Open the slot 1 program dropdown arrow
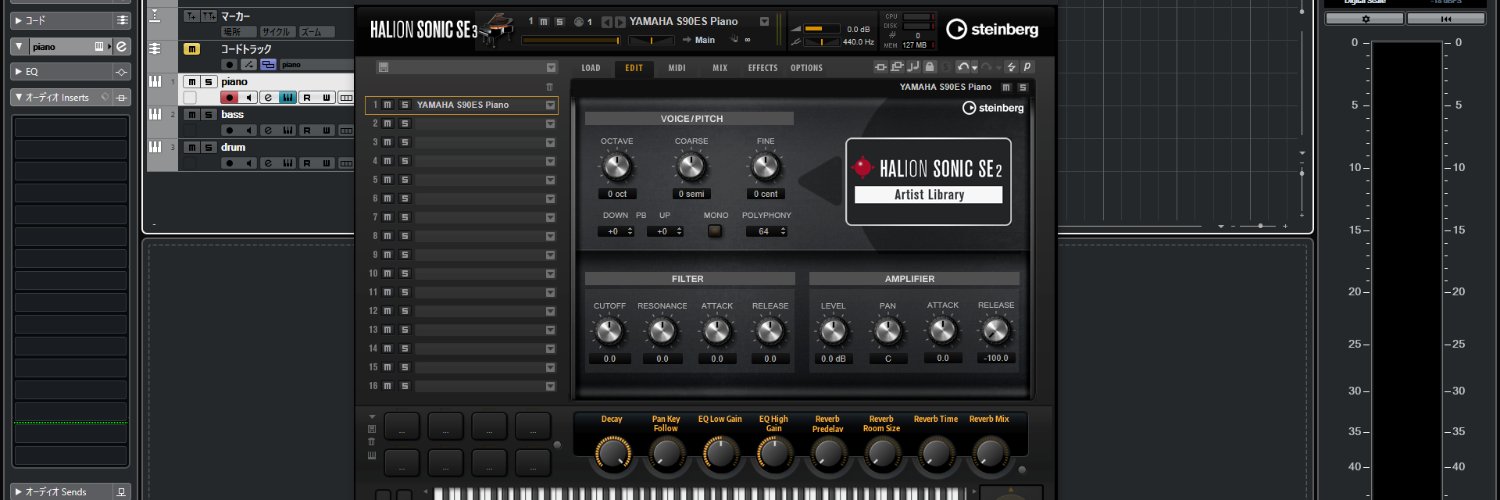Screen dimensions: 1500x500 pyautogui.click(x=550, y=105)
